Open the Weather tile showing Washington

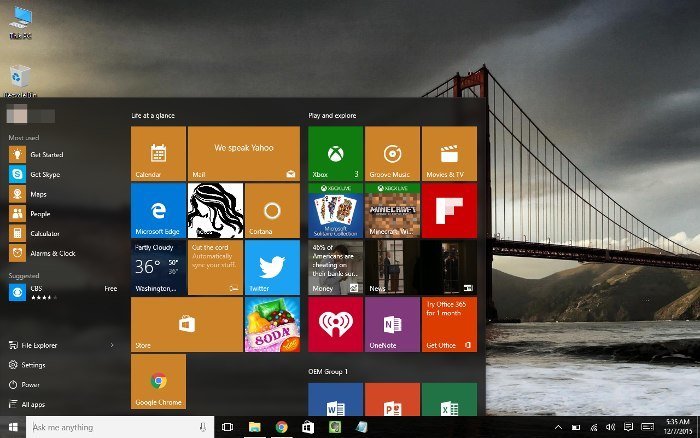[158, 267]
